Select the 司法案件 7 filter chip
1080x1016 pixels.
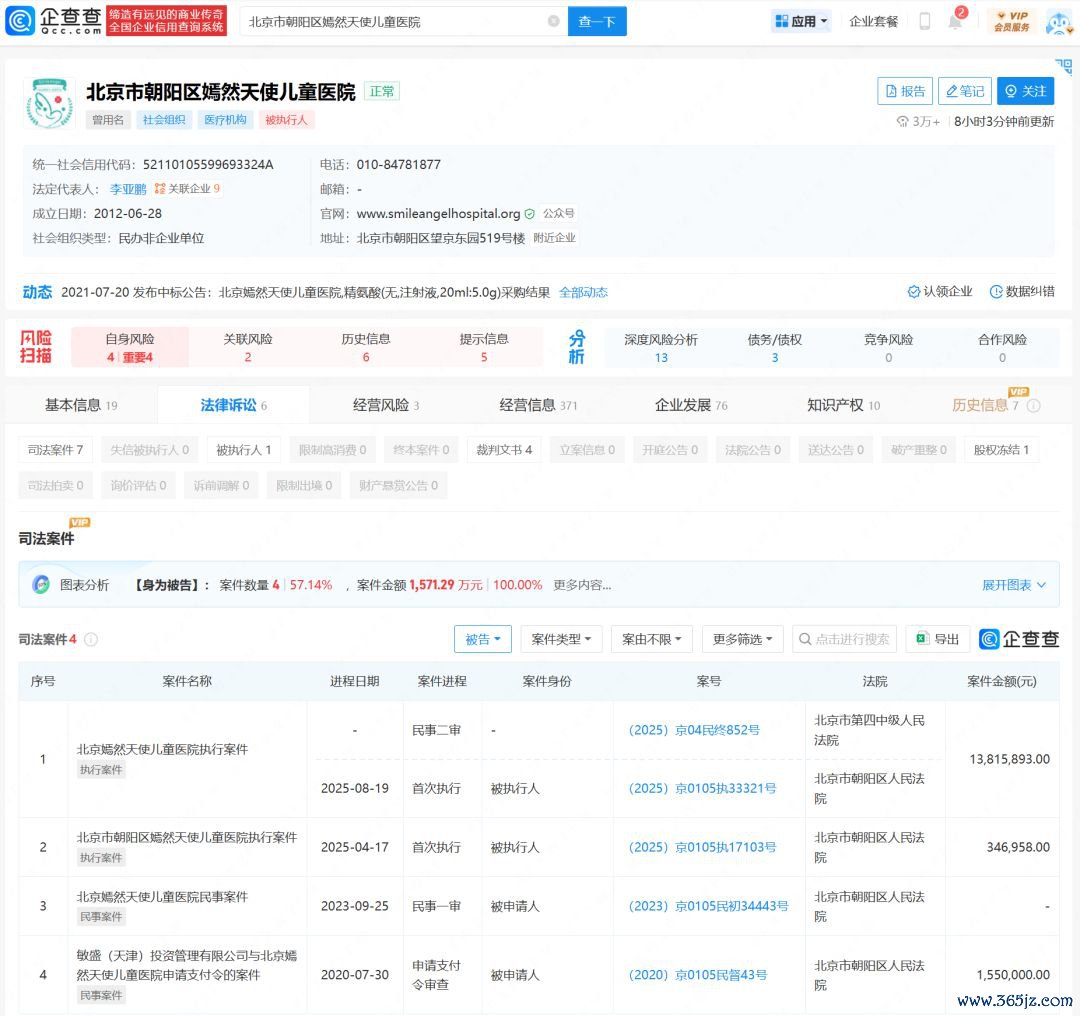coord(55,450)
